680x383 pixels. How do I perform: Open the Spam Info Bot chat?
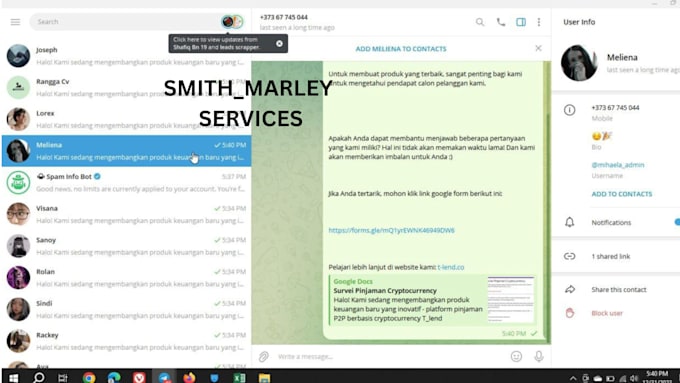coord(126,183)
